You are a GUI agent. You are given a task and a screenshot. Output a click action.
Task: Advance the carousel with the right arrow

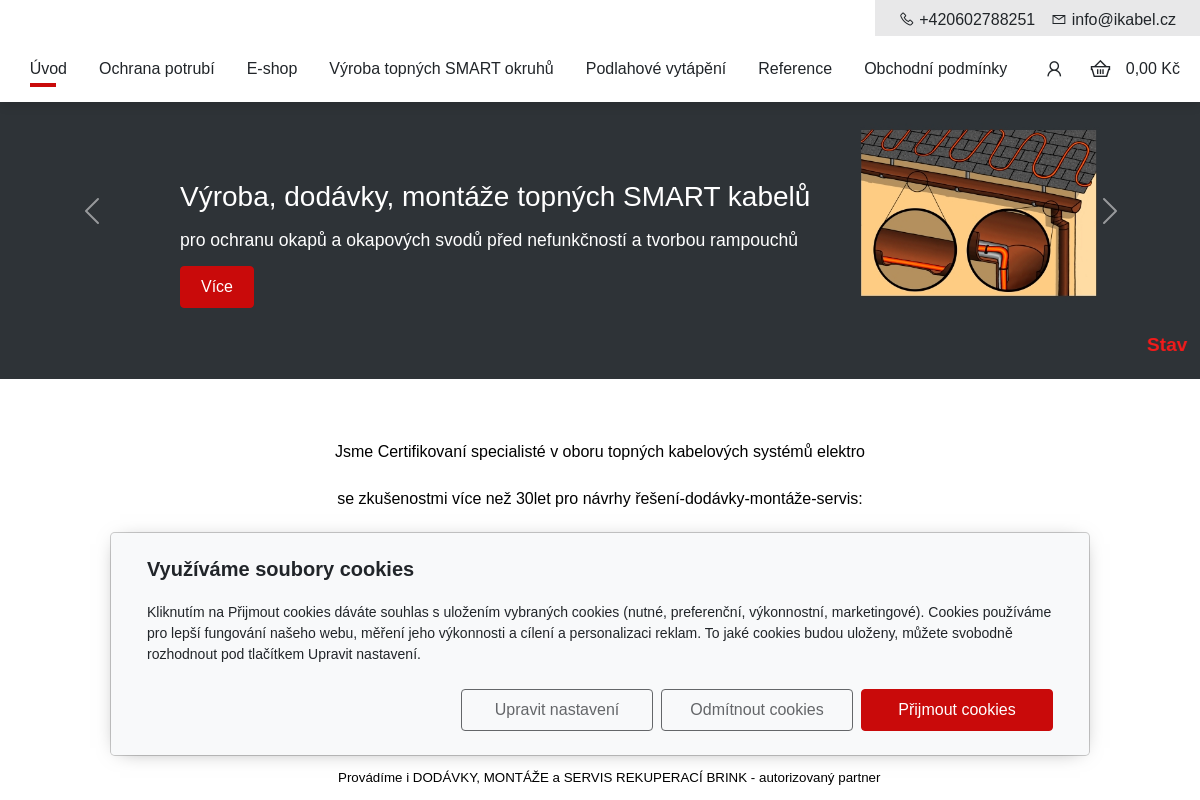pos(1110,211)
